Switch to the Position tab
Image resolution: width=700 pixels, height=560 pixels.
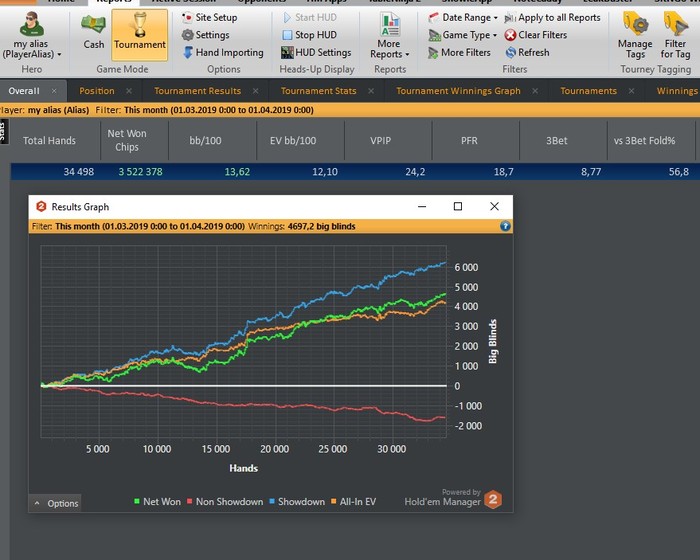point(97,91)
